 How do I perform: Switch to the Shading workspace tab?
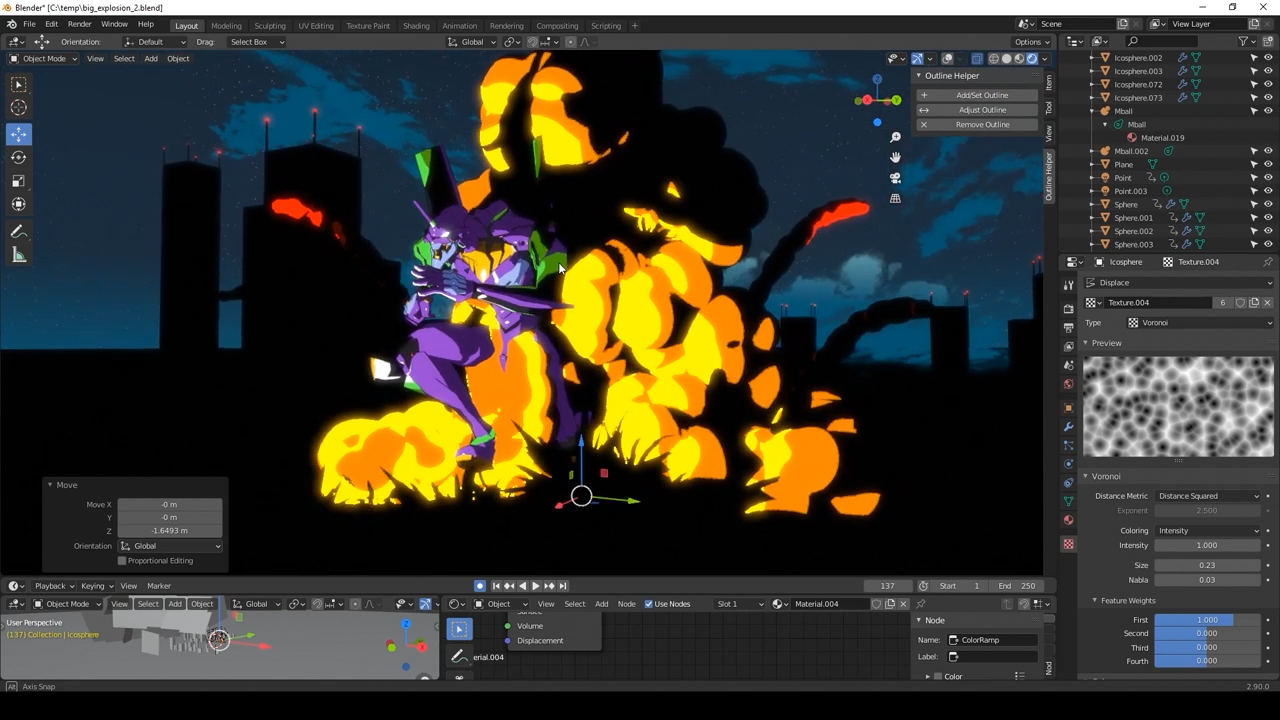coord(416,26)
